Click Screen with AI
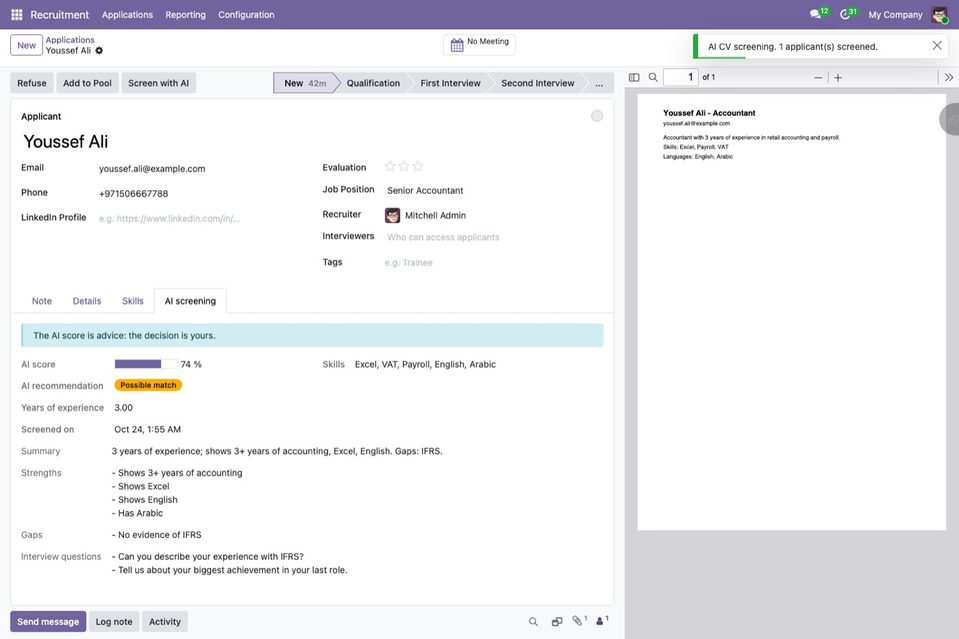The image size is (959, 639). [158, 83]
